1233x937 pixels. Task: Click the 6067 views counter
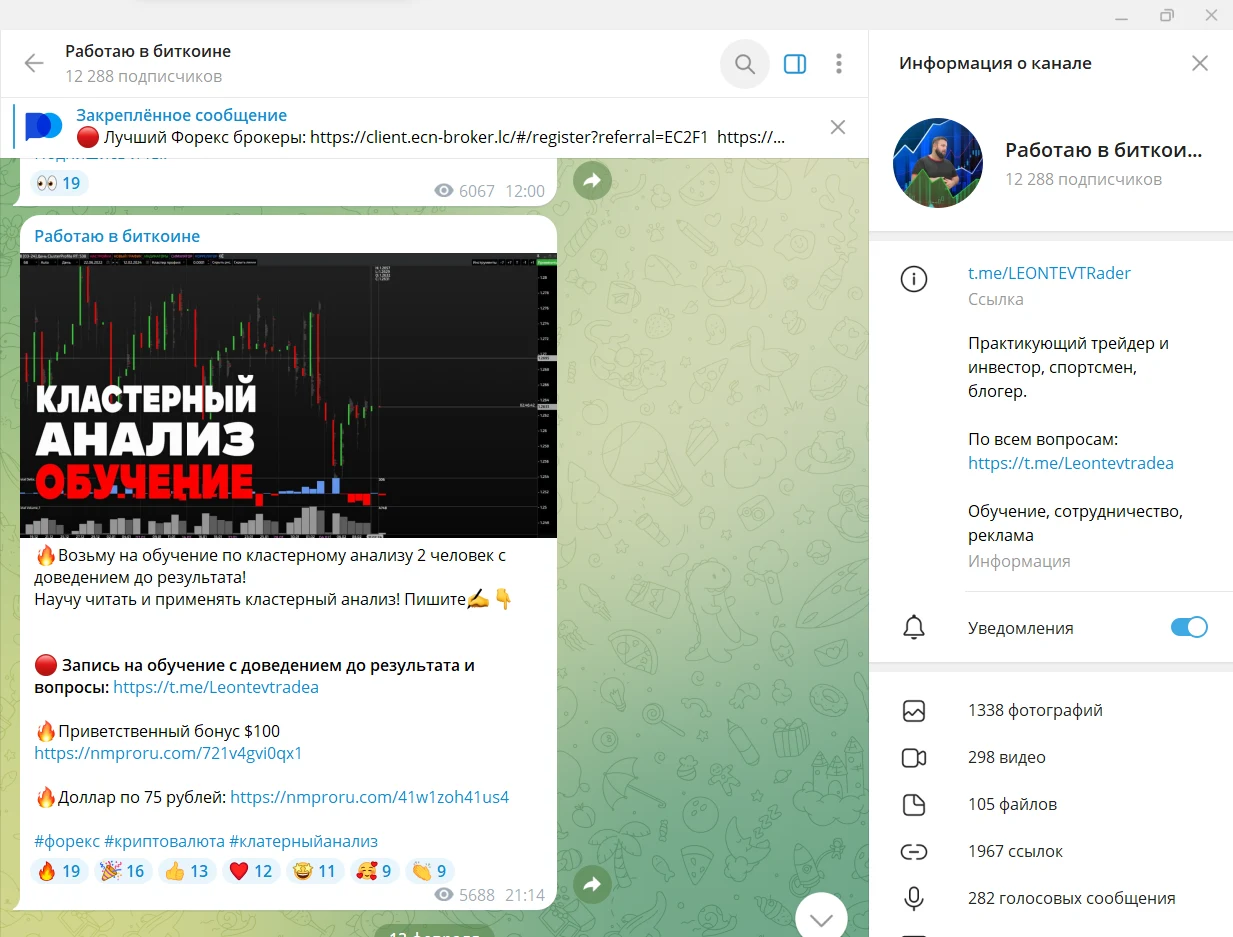[x=465, y=191]
